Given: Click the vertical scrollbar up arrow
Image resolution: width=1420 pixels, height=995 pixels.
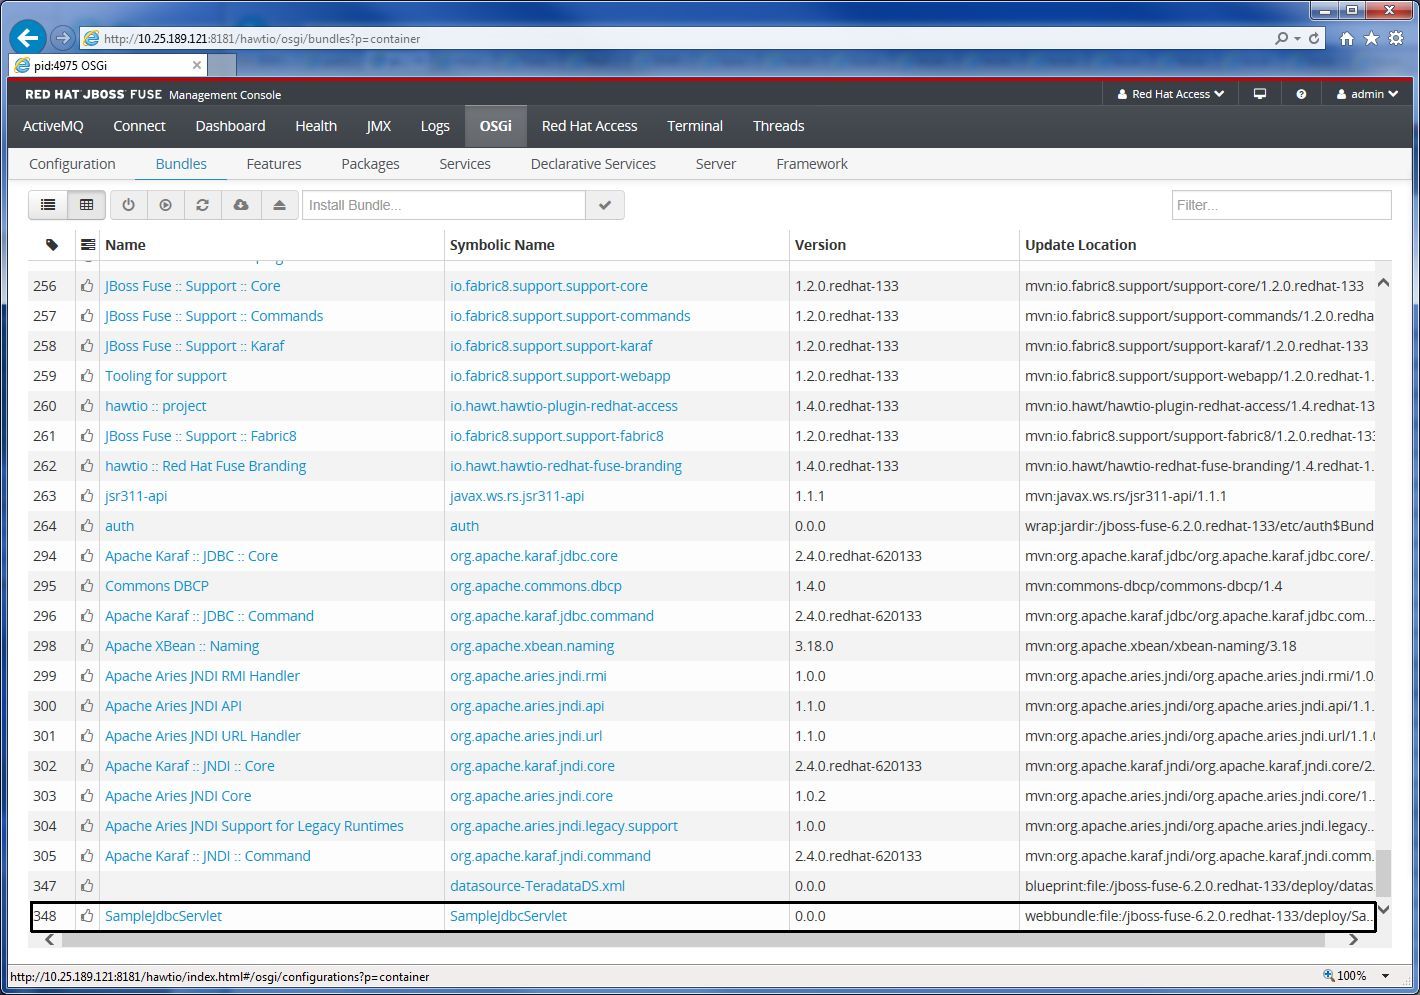Looking at the screenshot, I should (x=1383, y=283).
